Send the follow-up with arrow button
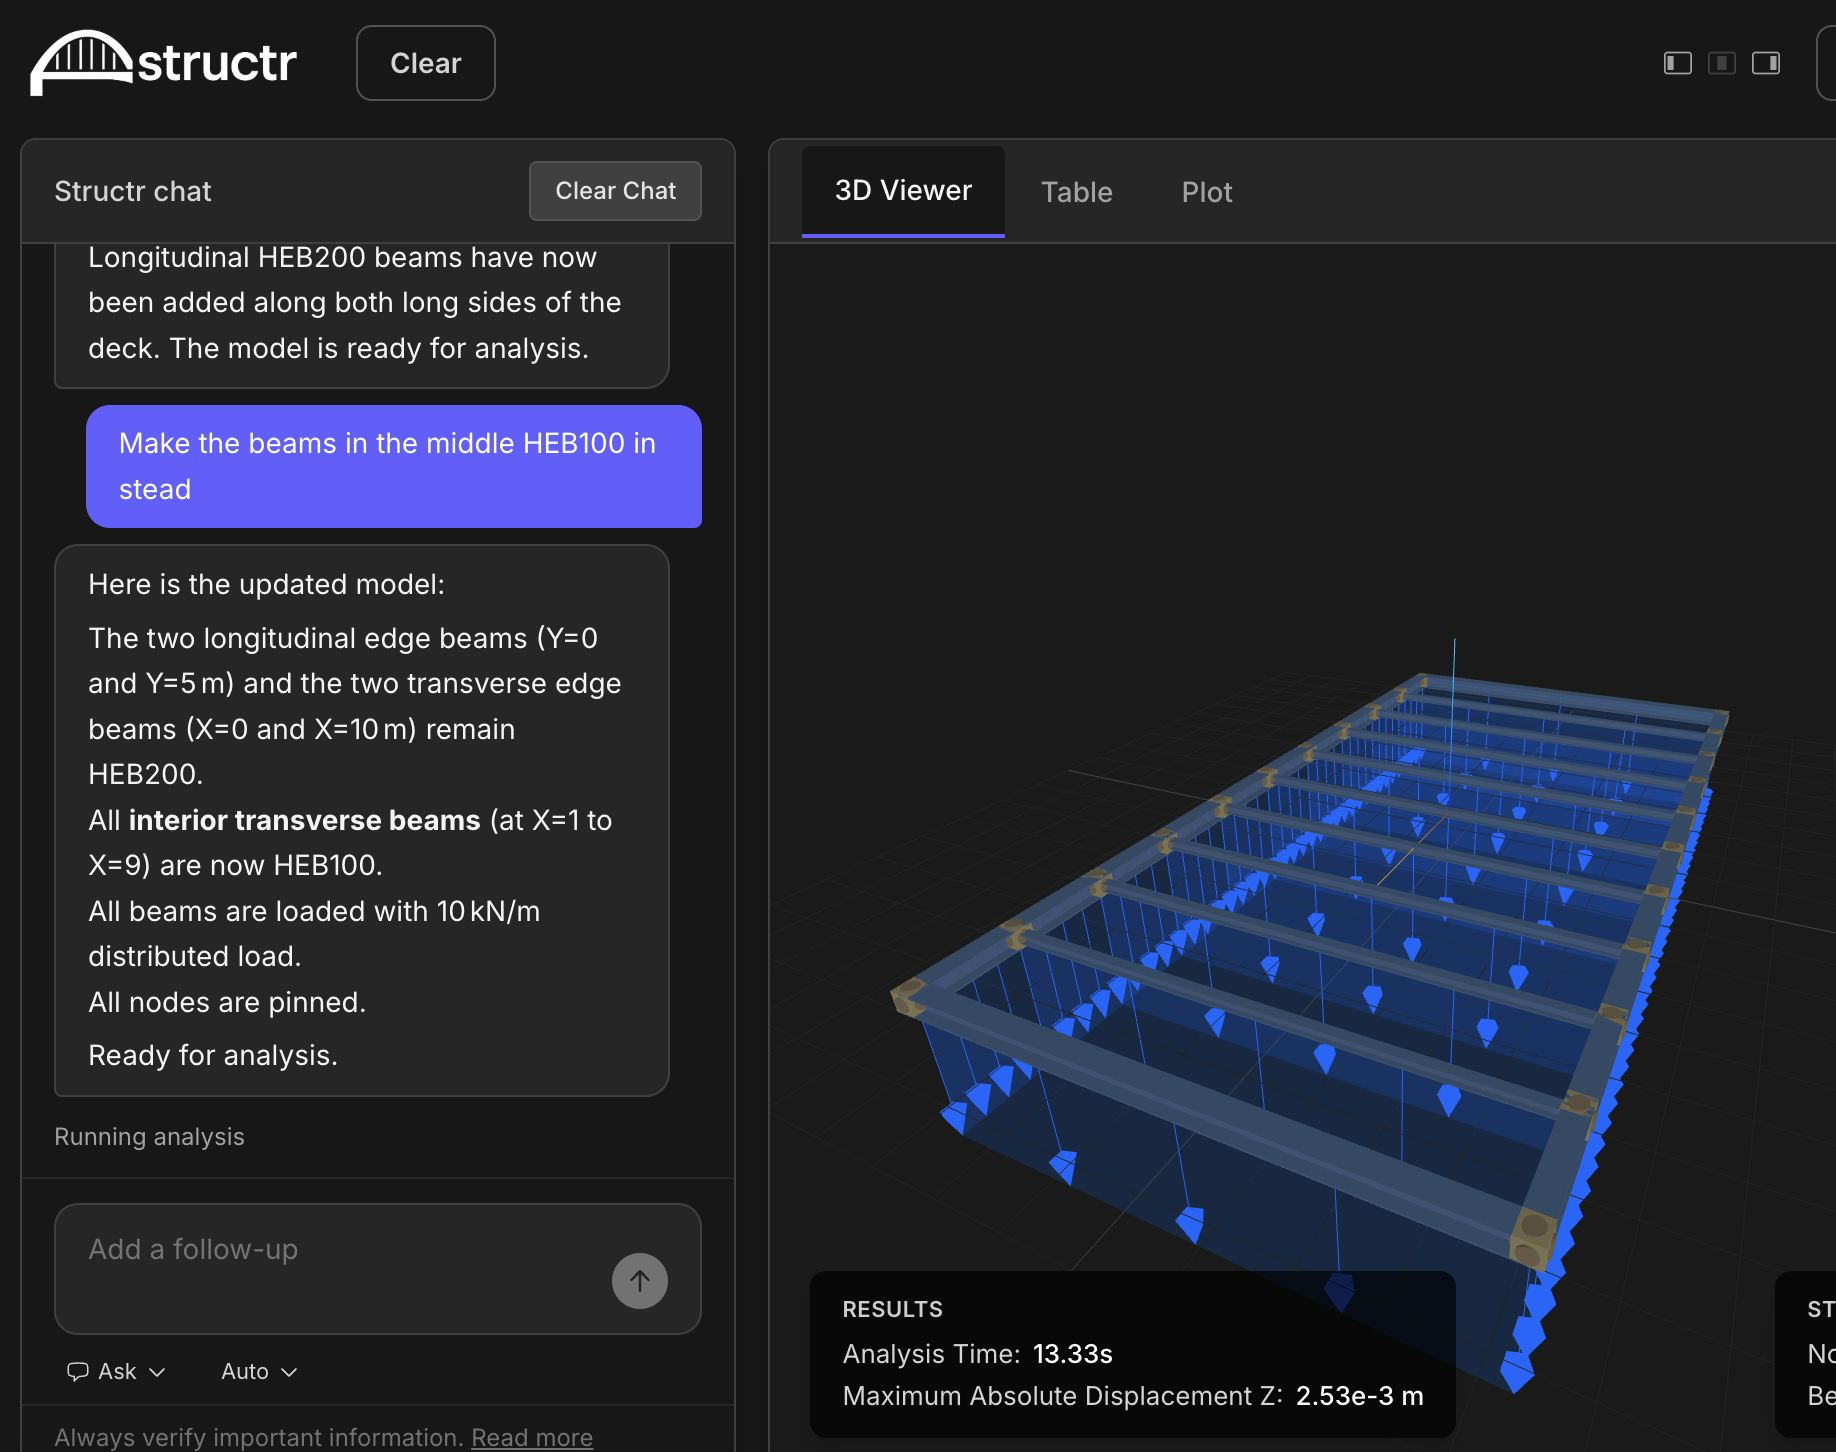 tap(639, 1280)
